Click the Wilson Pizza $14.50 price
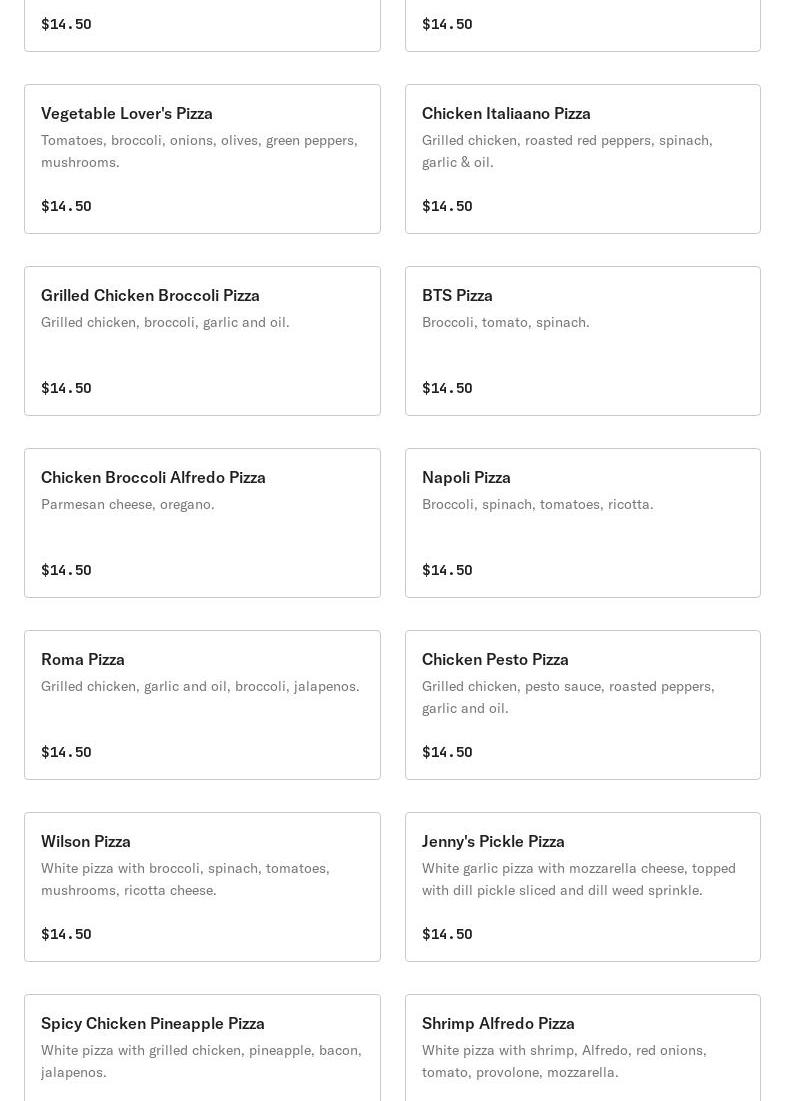The height and width of the screenshot is (1101, 785). tap(66, 934)
